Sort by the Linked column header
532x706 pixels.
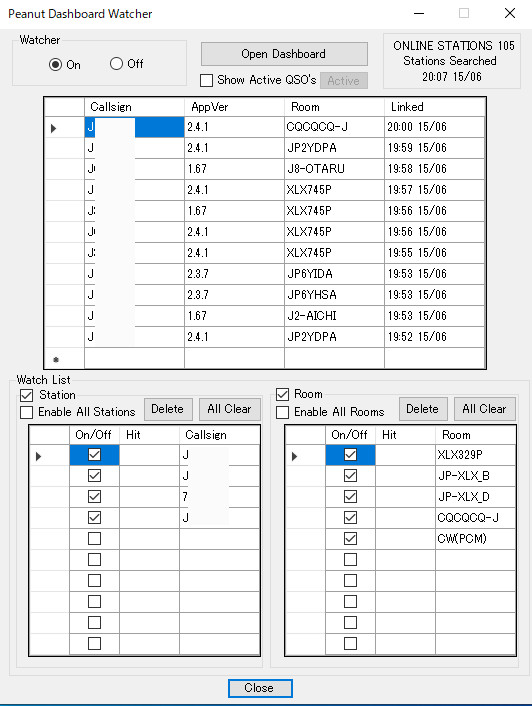[x=434, y=107]
